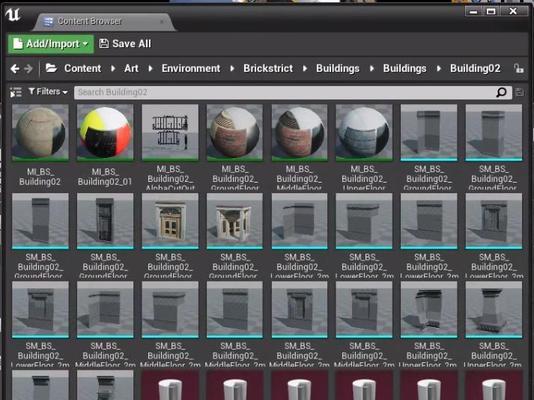
Task: Select the ground floor corner arch mesh thumbnail
Action: click(235, 221)
